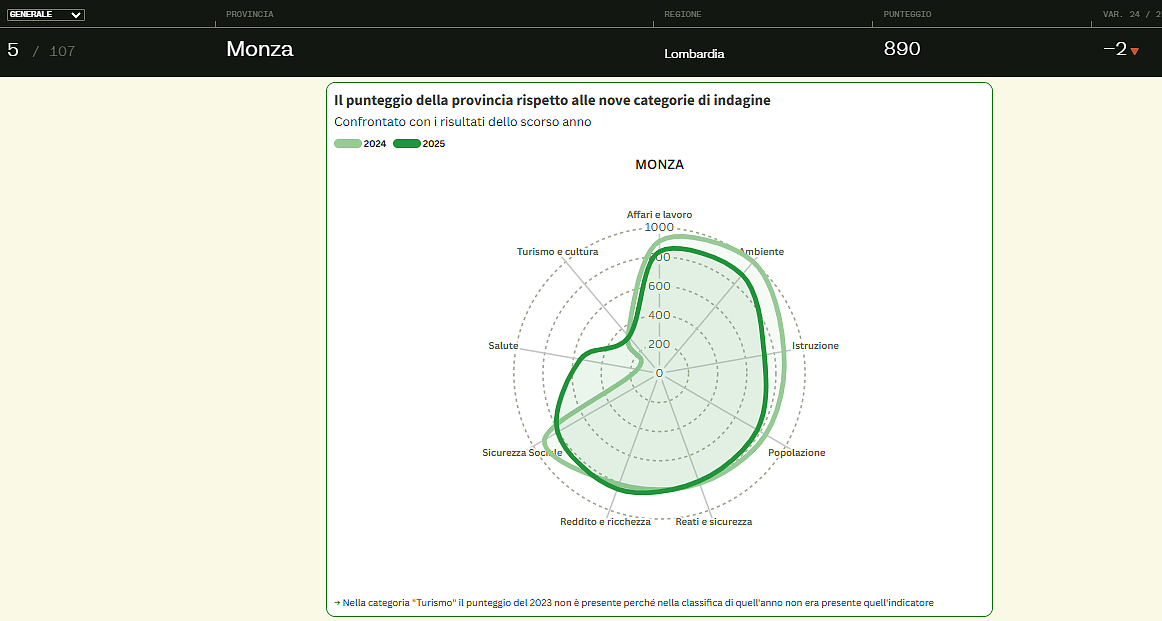Click the Reddito e ricchezza axis label

605,522
